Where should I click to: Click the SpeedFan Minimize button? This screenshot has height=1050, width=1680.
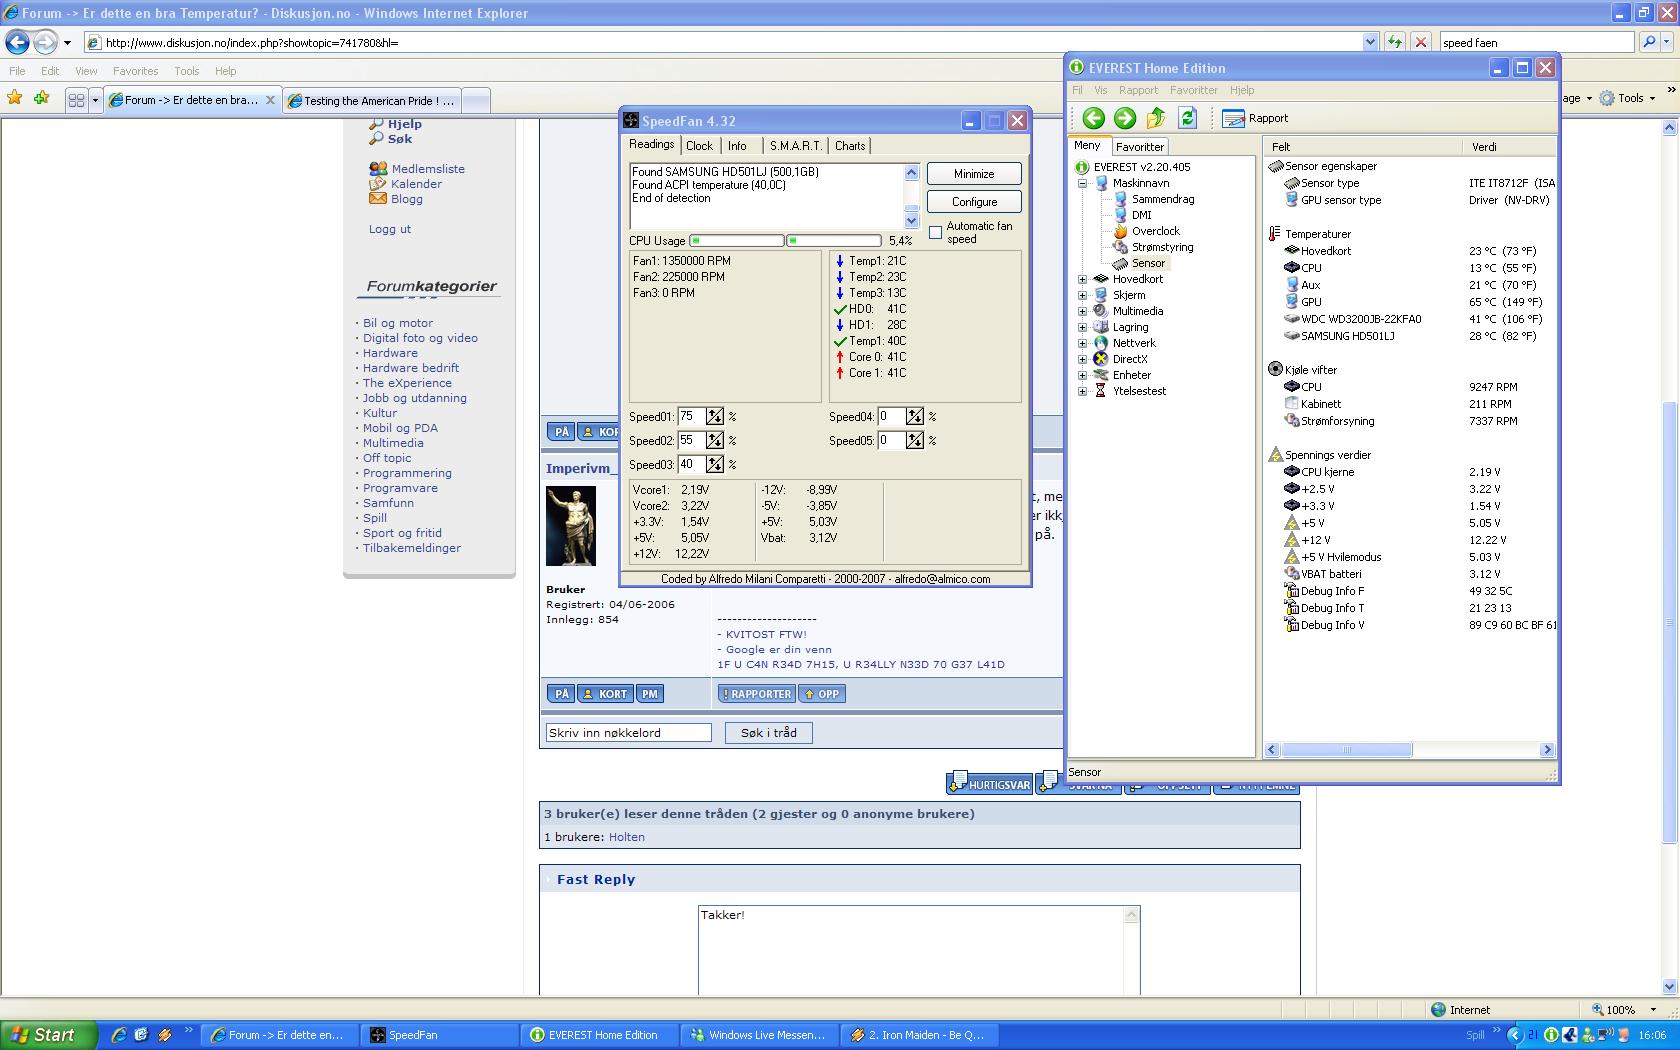click(x=974, y=174)
